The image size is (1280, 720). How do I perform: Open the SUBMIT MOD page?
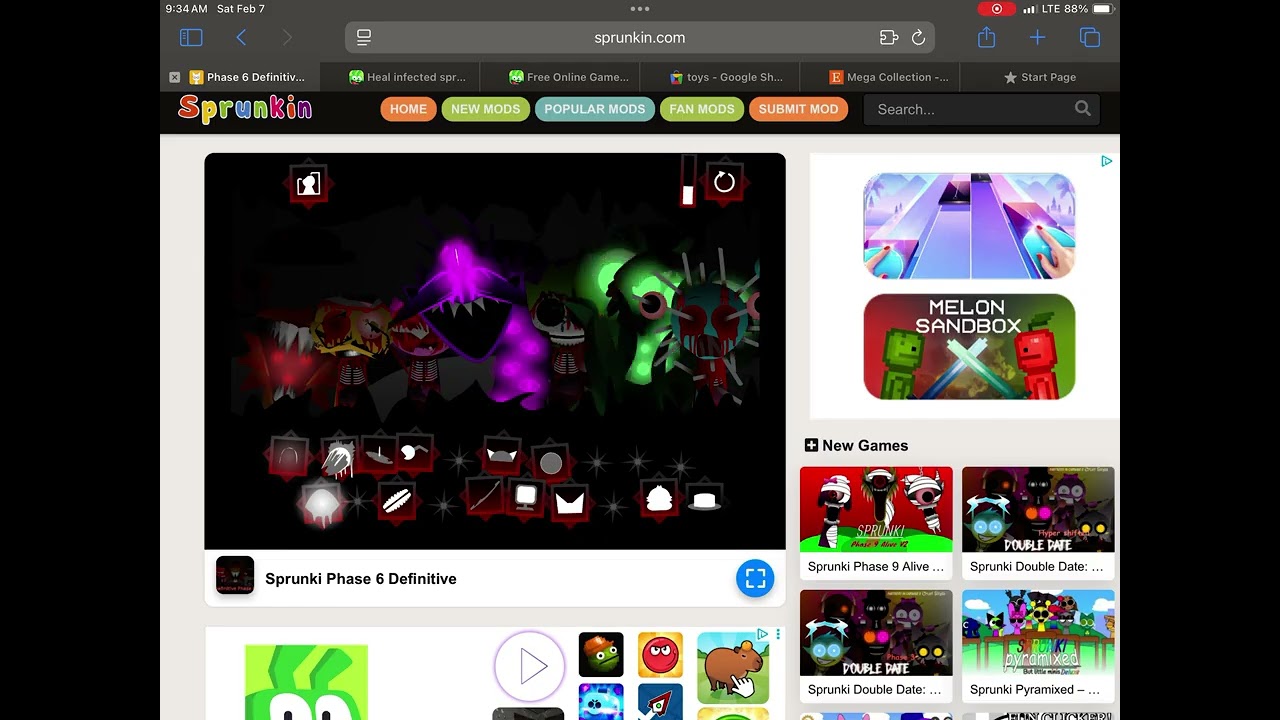[x=798, y=109]
